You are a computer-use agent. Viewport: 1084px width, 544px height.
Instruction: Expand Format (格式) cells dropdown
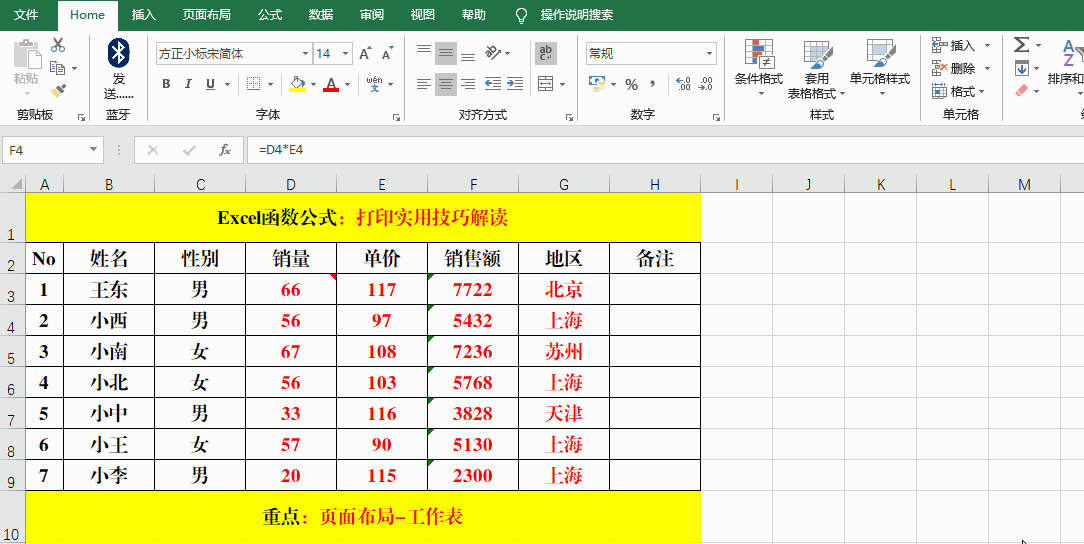pos(982,91)
